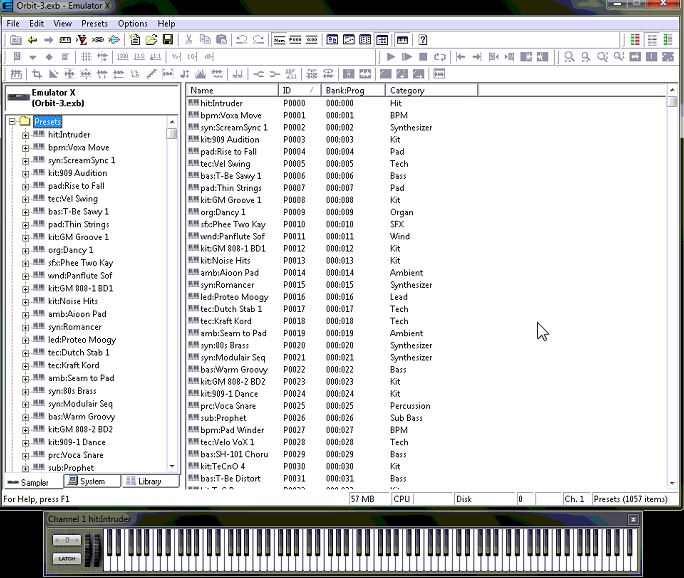Open the Options menu
Image resolution: width=684 pixels, height=578 pixels.
(x=133, y=24)
